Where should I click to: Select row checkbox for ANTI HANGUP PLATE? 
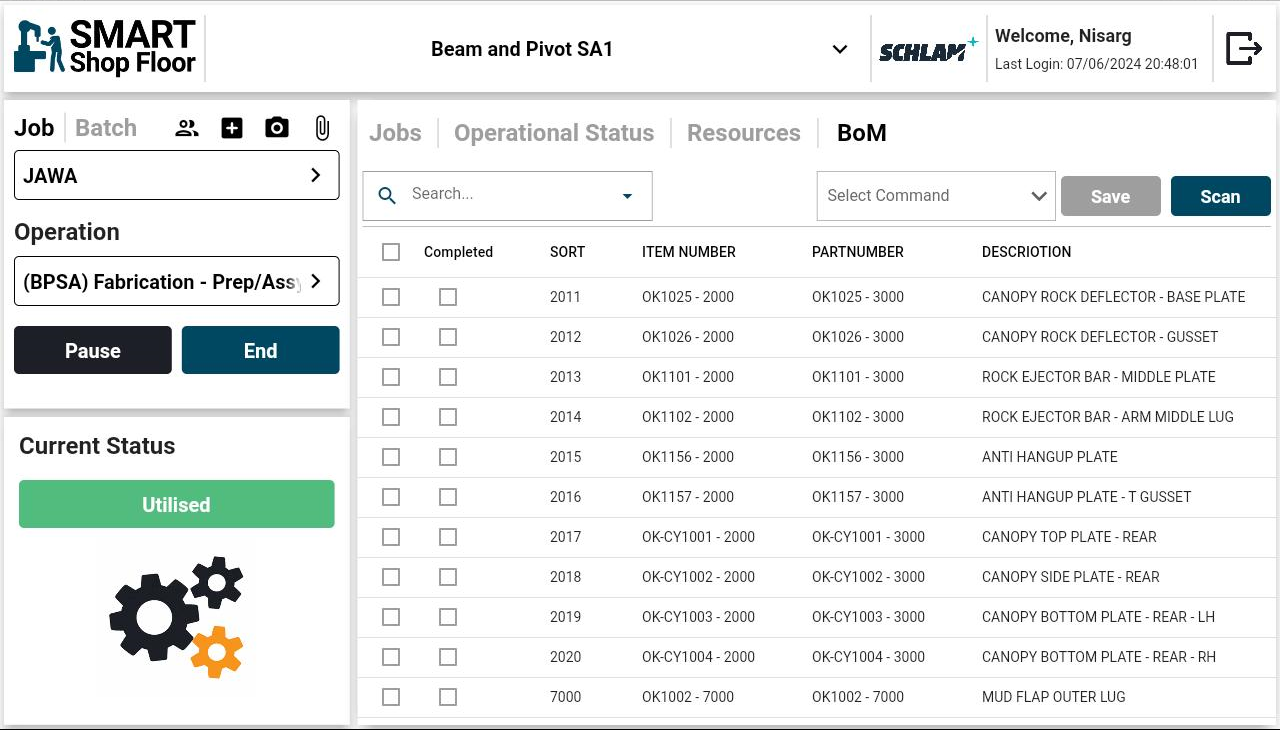coord(391,457)
